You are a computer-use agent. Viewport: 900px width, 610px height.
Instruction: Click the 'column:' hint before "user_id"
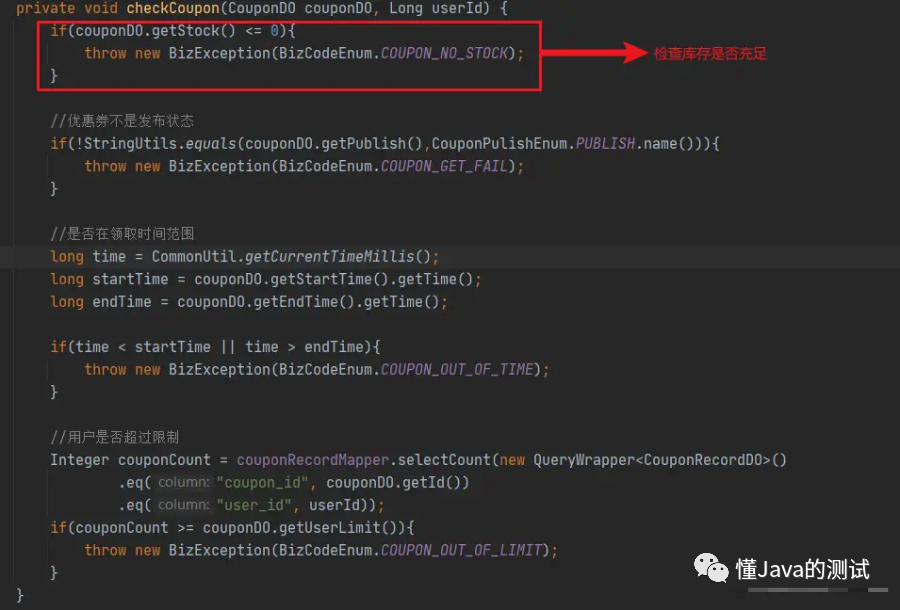tap(184, 505)
